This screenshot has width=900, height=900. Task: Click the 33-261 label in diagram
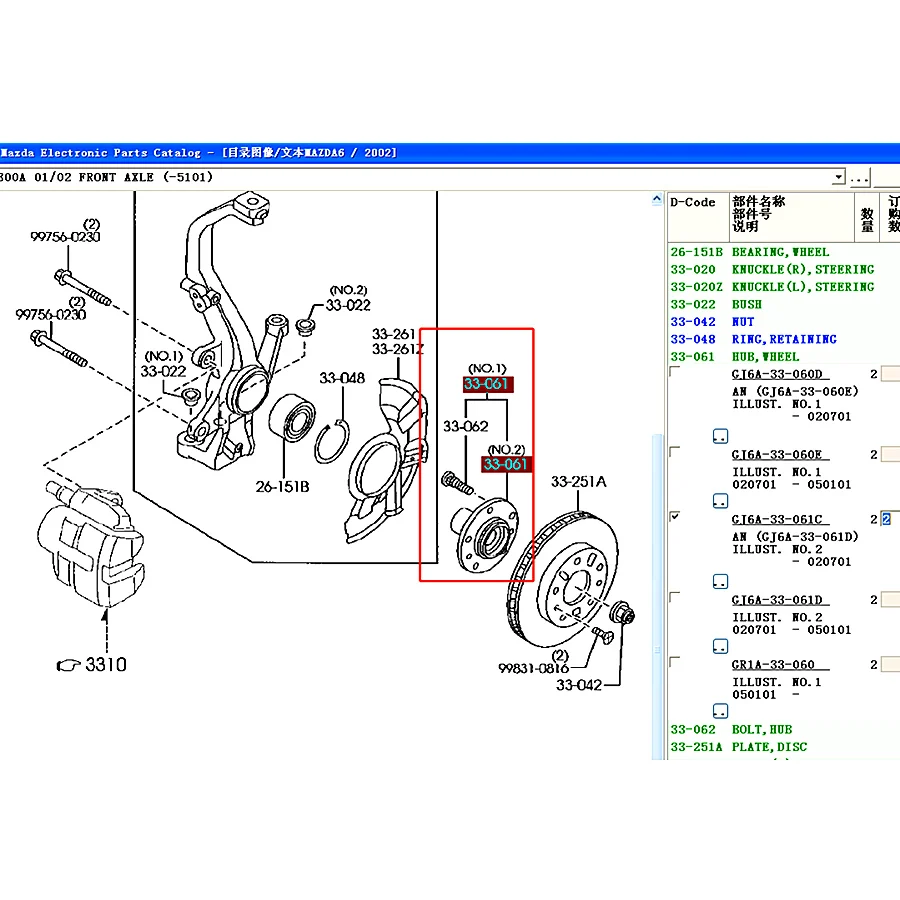(394, 334)
